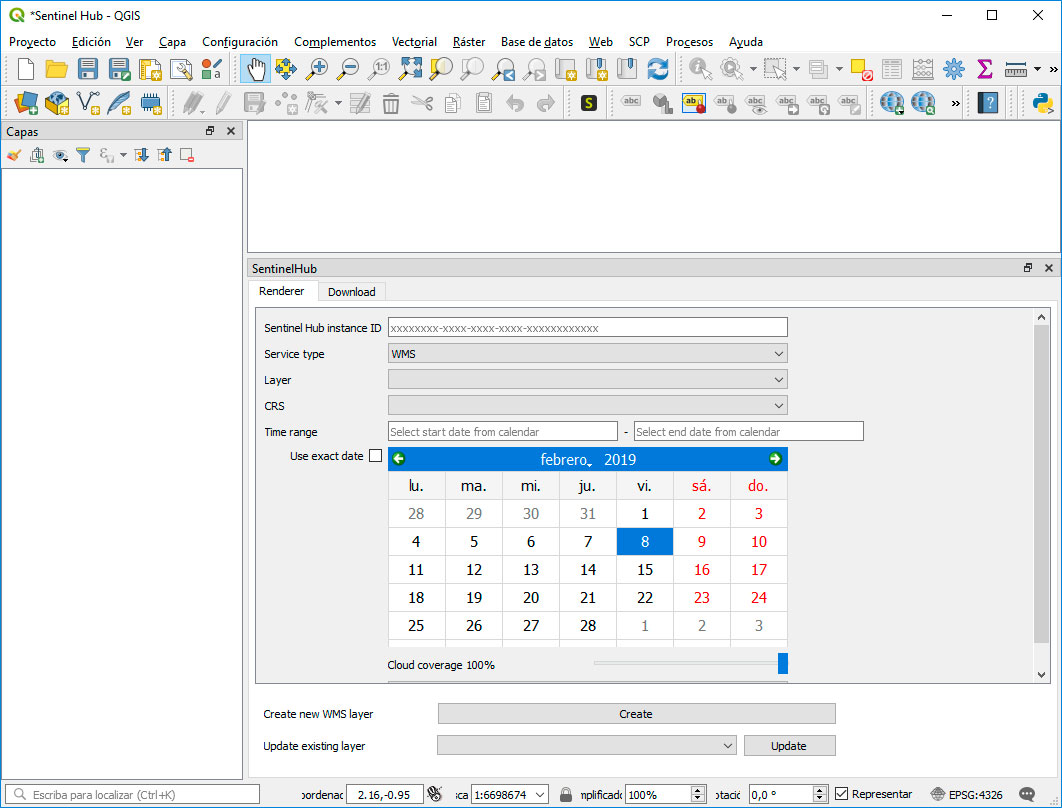Image resolution: width=1062 pixels, height=808 pixels.
Task: Open the Processing toolbox gear icon
Action: coord(954,69)
